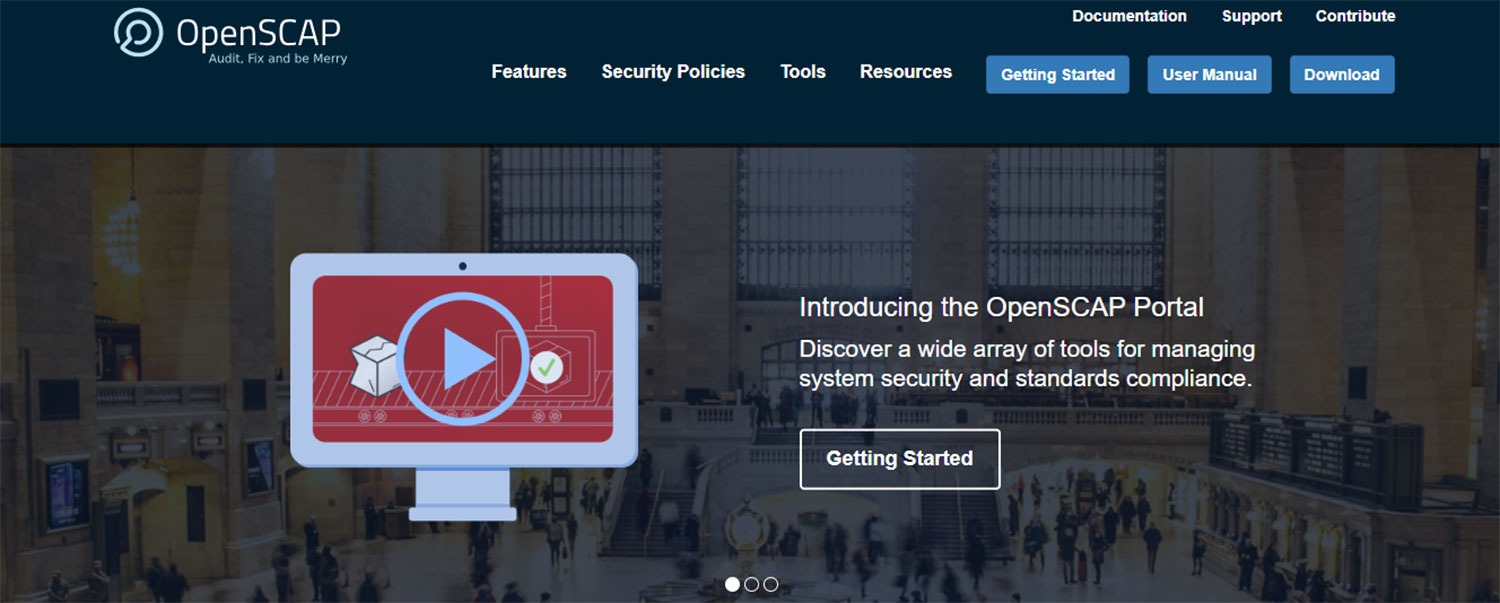
Task: Click the OpenSCAP logo icon
Action: tap(138, 33)
